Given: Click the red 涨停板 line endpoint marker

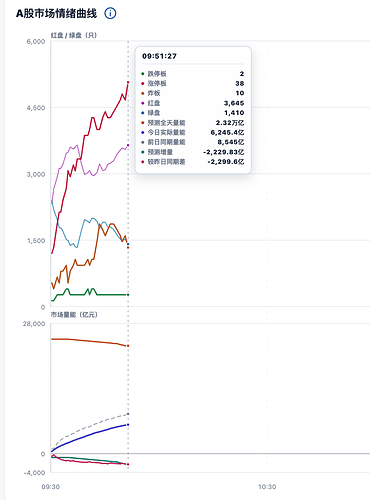Looking at the screenshot, I should coord(128,82).
